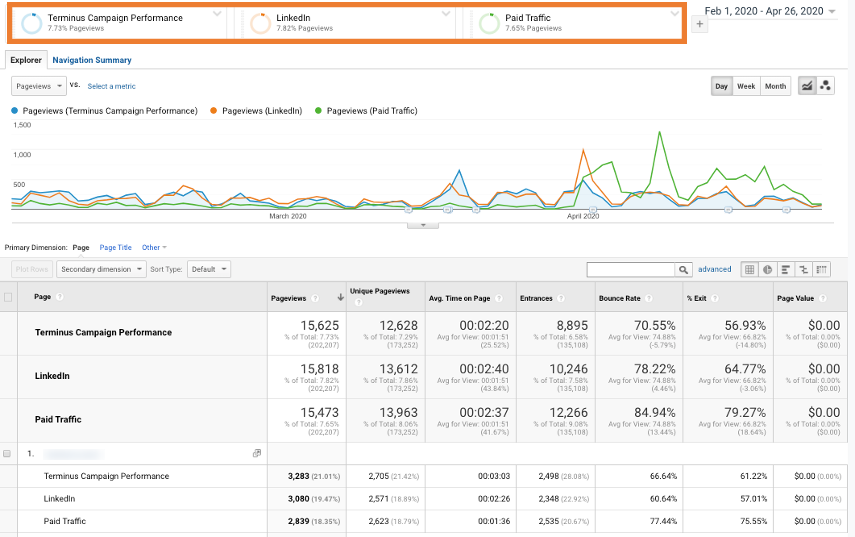Click help icon next to Bounce Rate header
The image size is (855, 537).
(648, 298)
